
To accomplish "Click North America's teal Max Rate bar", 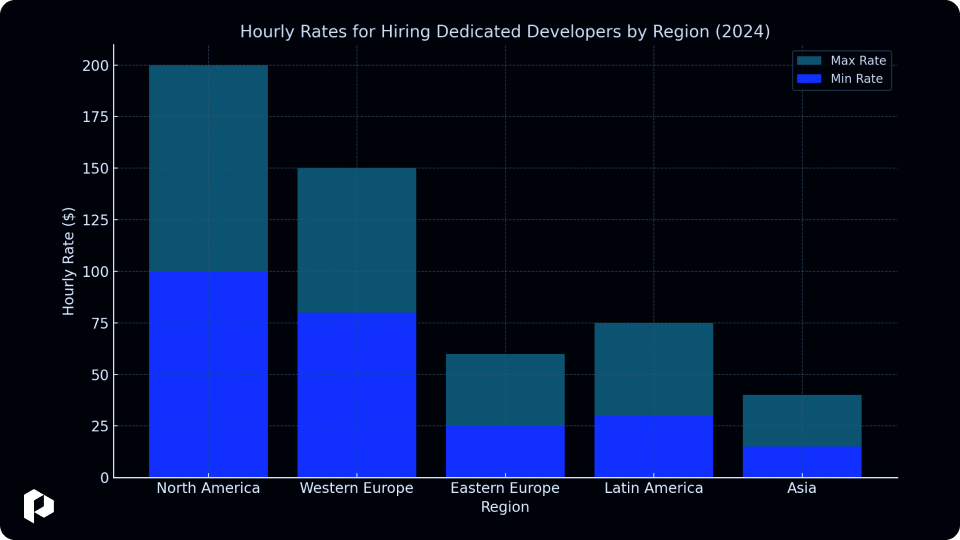I will (208, 168).
